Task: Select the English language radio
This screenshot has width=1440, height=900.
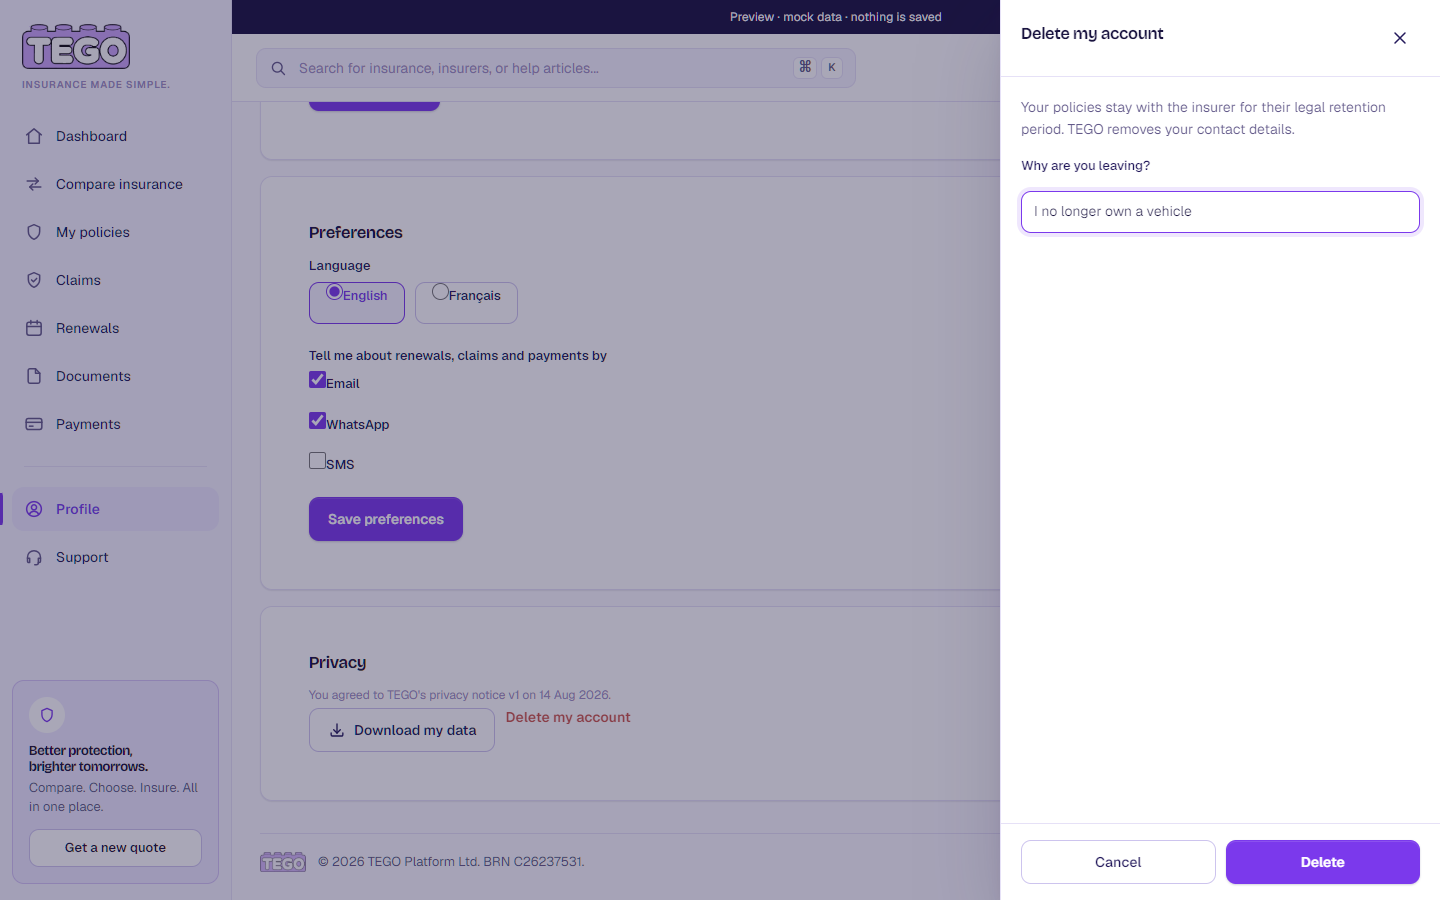Action: [334, 292]
